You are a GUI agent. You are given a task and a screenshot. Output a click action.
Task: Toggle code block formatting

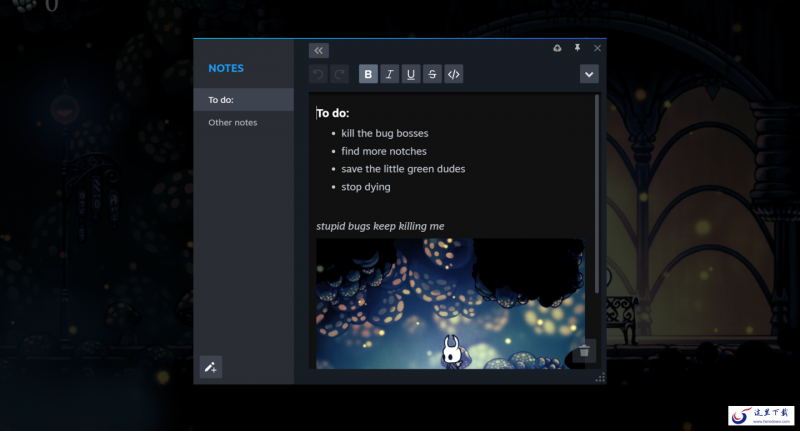pyautogui.click(x=454, y=74)
